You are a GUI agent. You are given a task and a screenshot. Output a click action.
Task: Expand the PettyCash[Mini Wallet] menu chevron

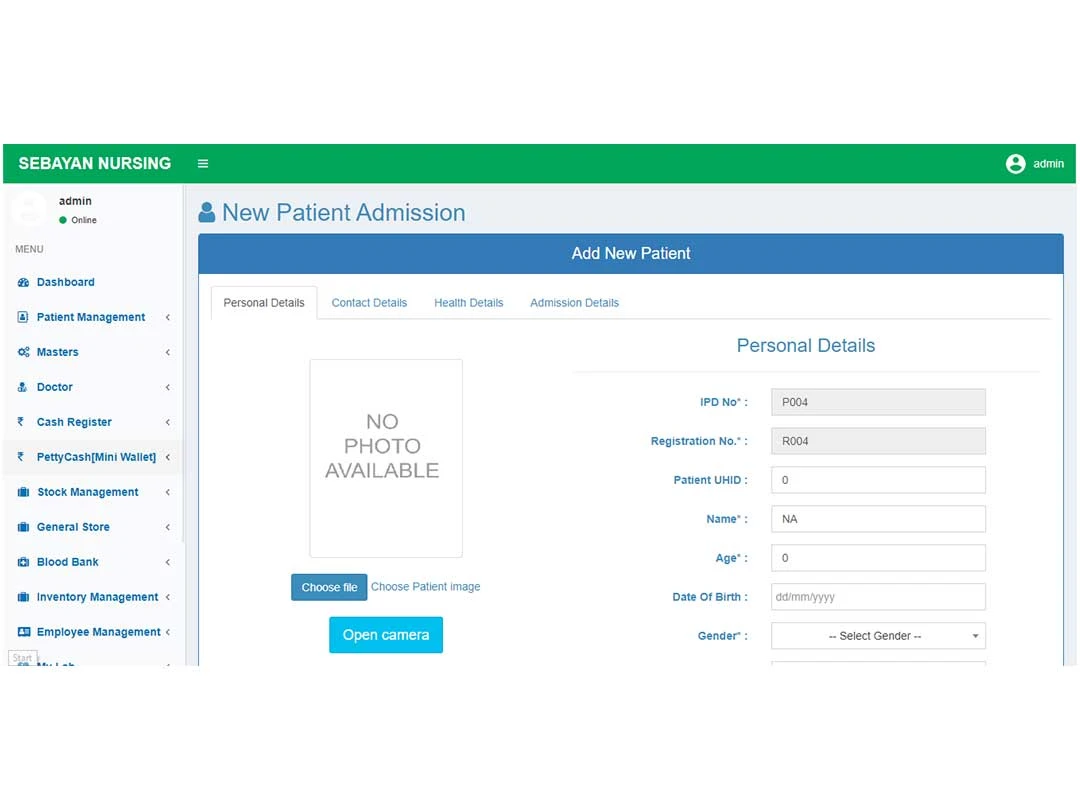tap(168, 457)
